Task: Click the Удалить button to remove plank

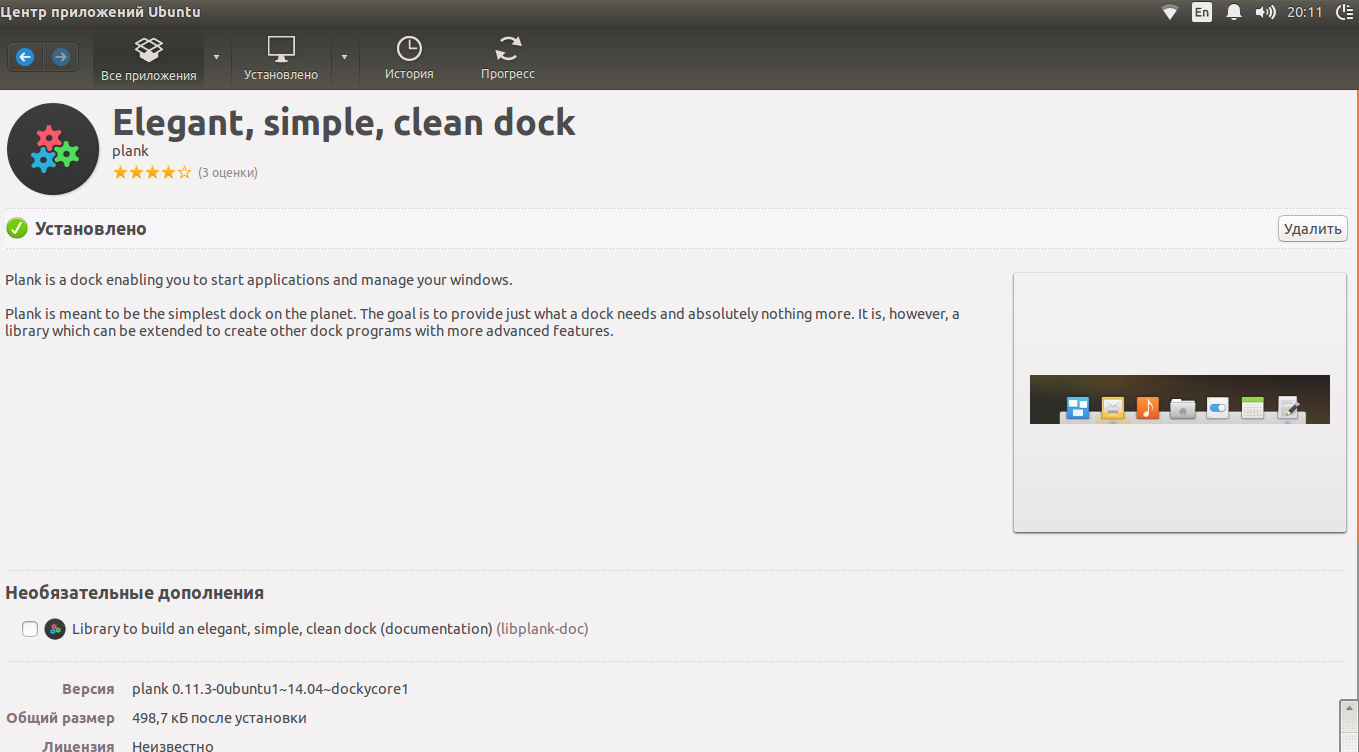Action: pyautogui.click(x=1313, y=229)
